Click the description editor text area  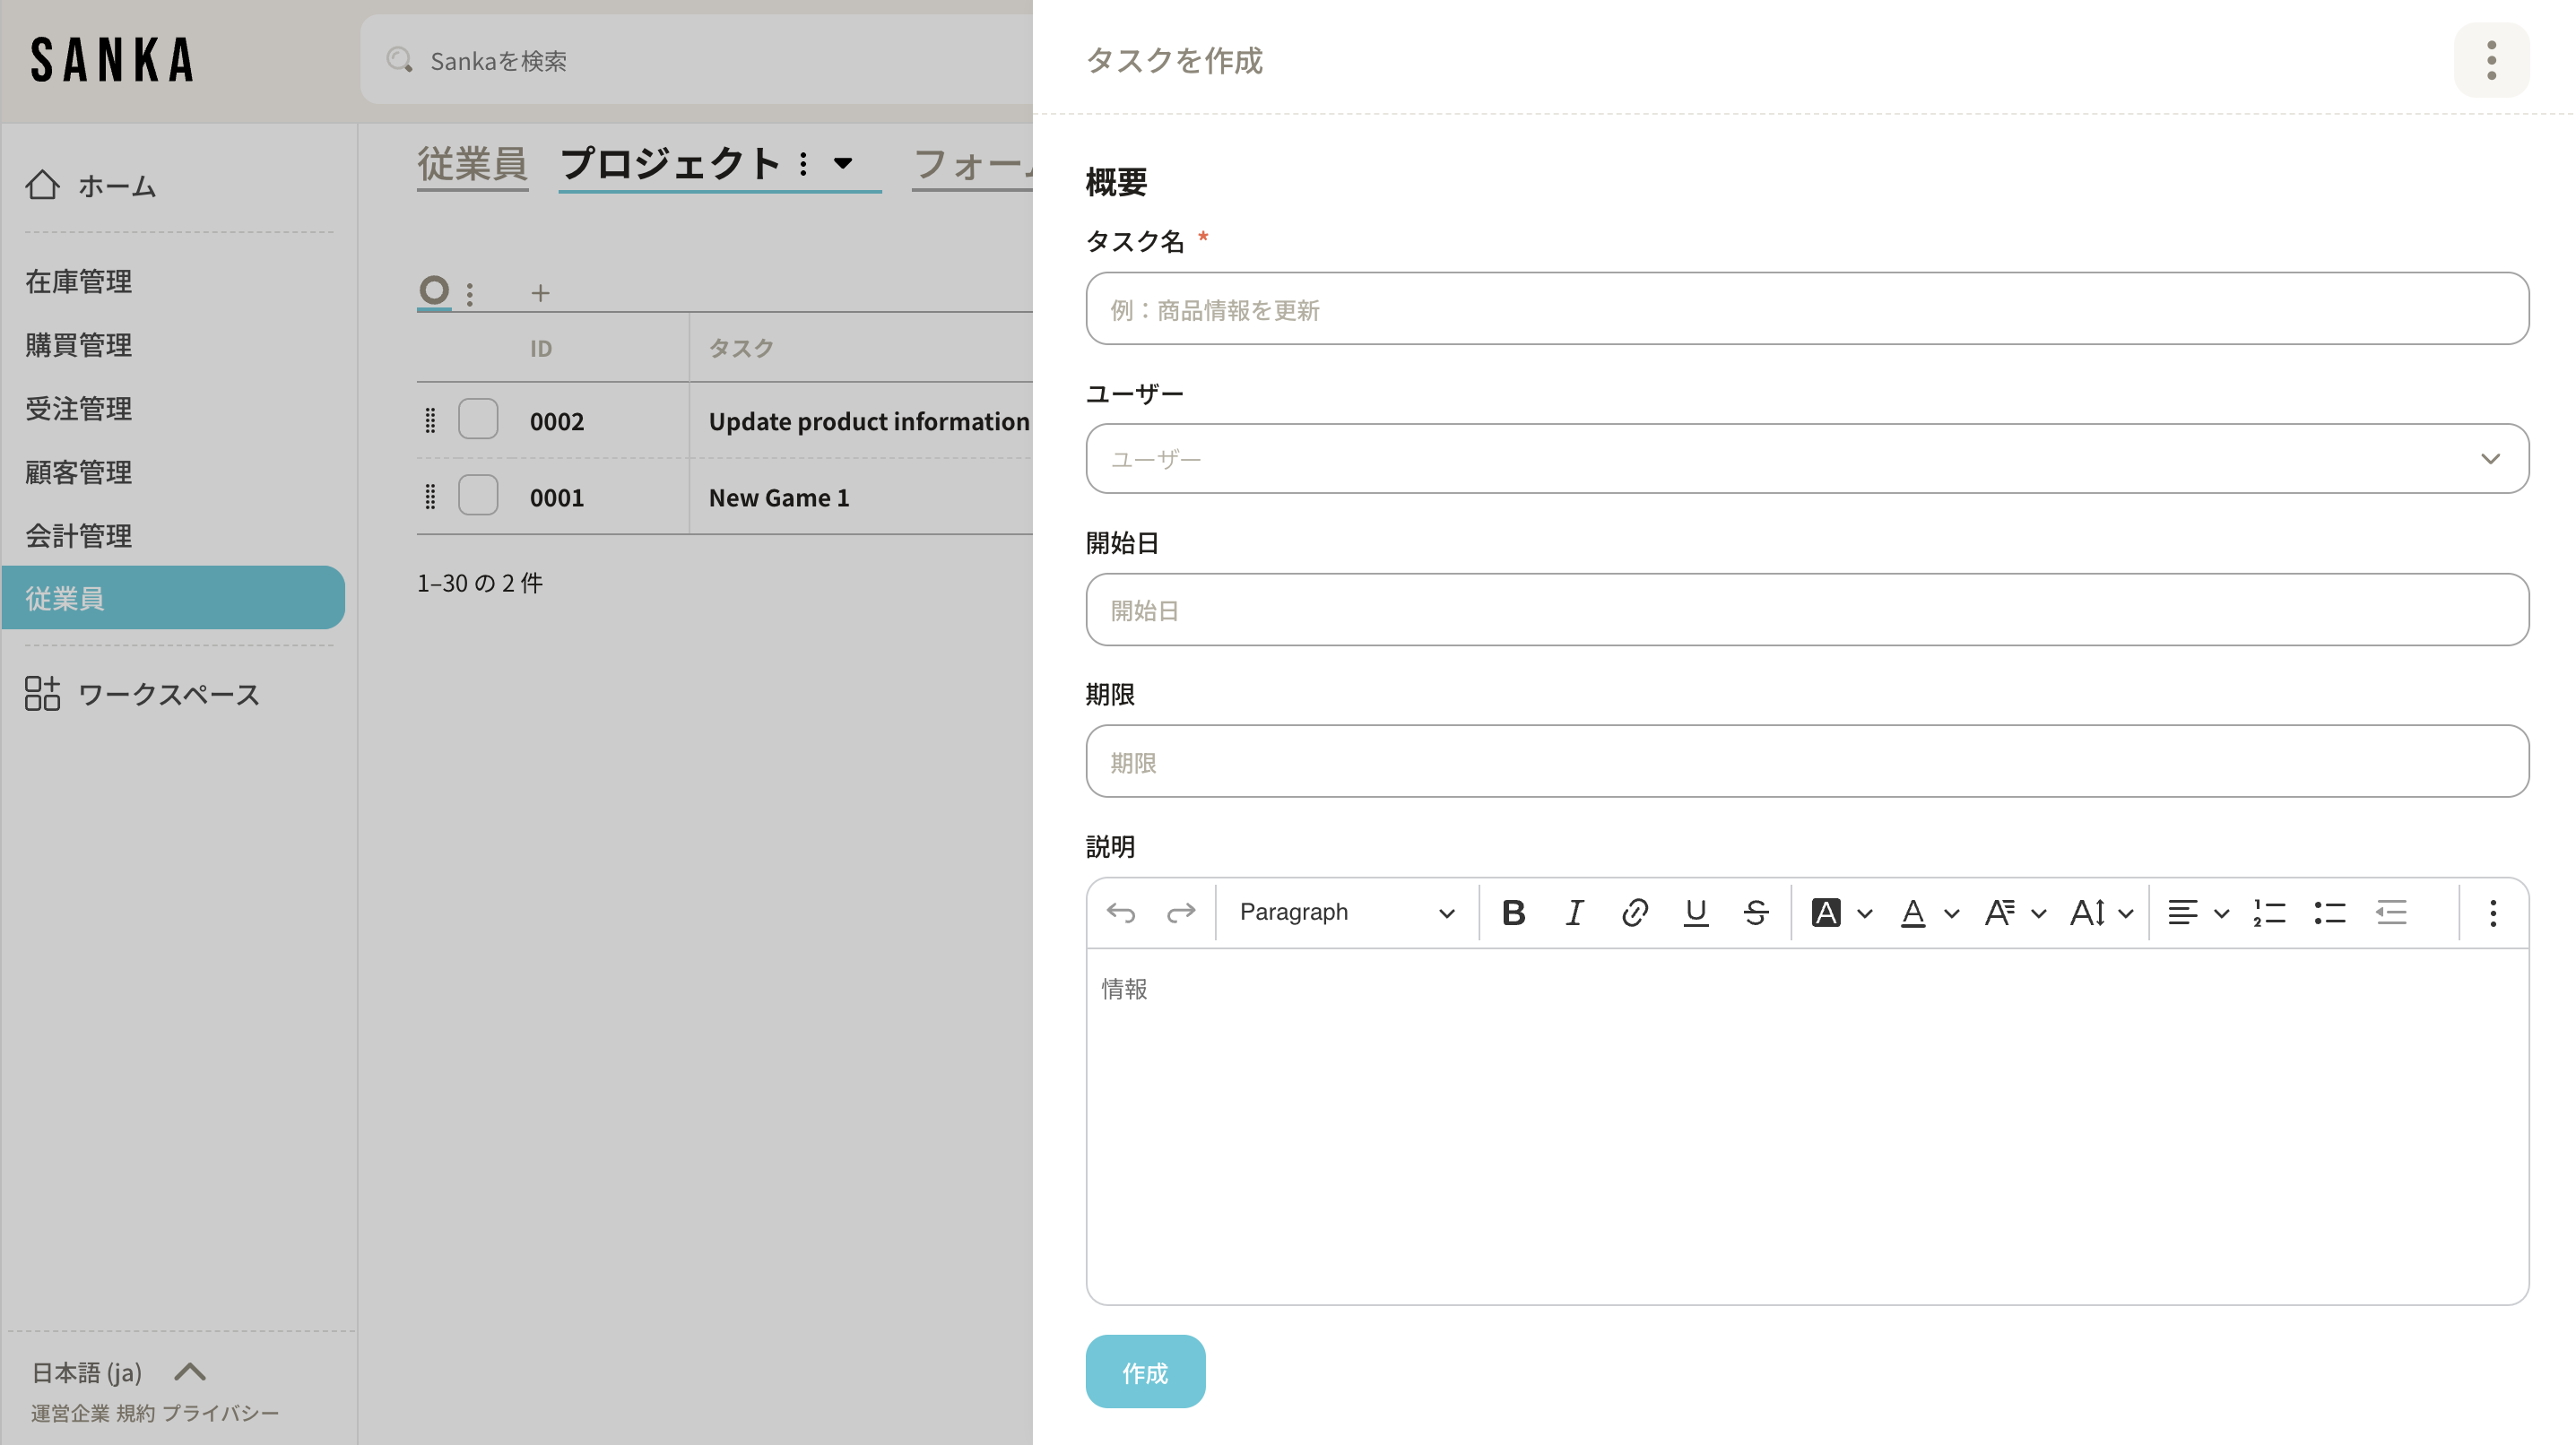pyautogui.click(x=1807, y=1126)
